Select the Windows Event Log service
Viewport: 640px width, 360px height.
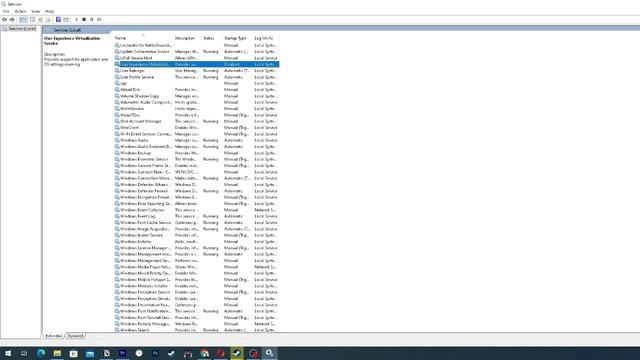[197, 216]
